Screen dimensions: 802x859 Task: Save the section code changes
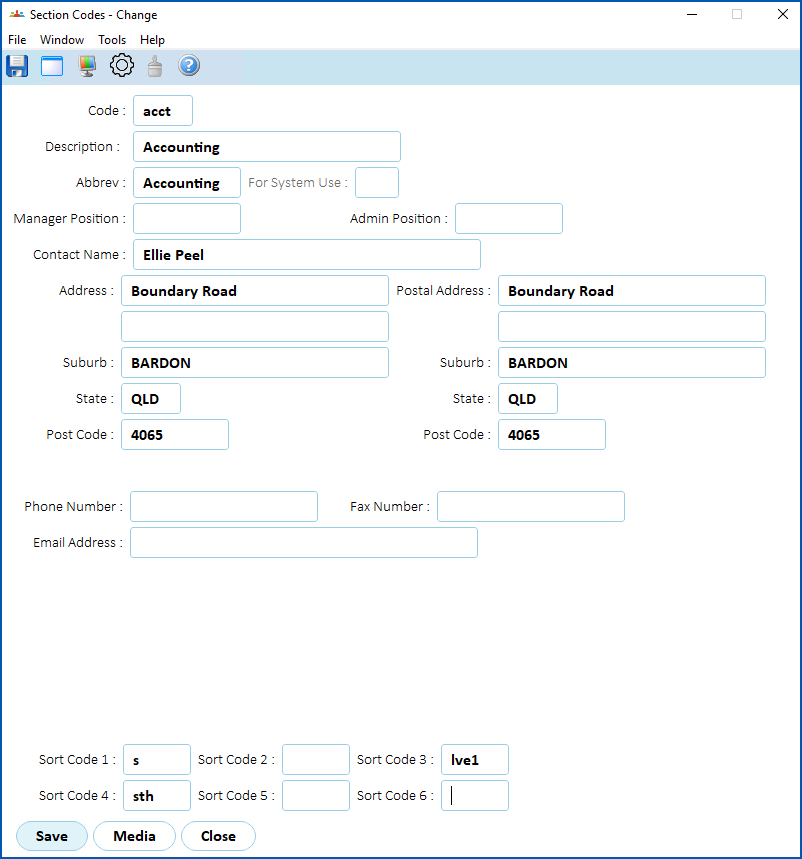click(x=52, y=836)
